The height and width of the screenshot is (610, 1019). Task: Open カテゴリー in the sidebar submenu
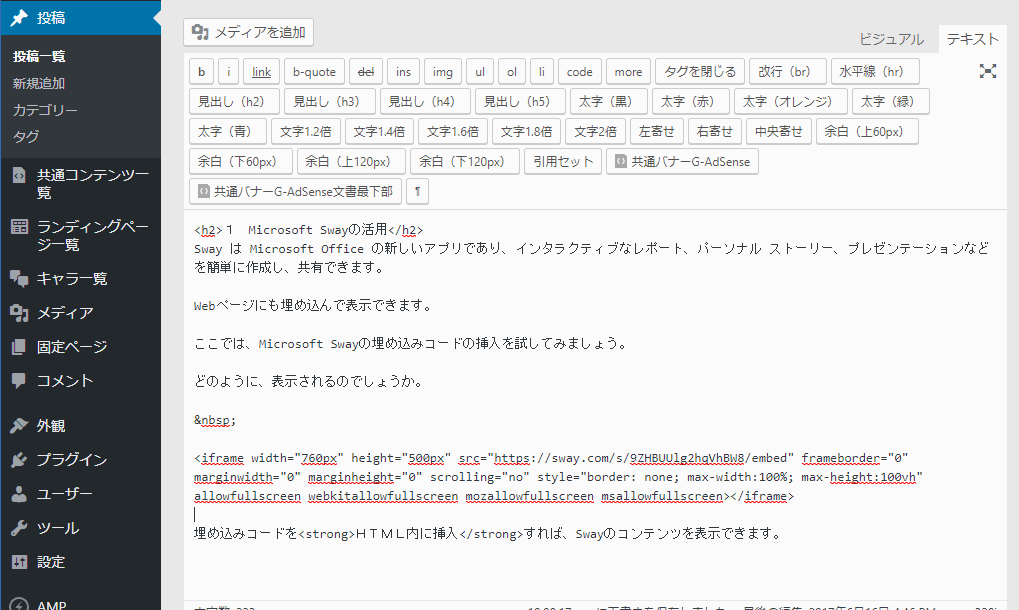(45, 110)
